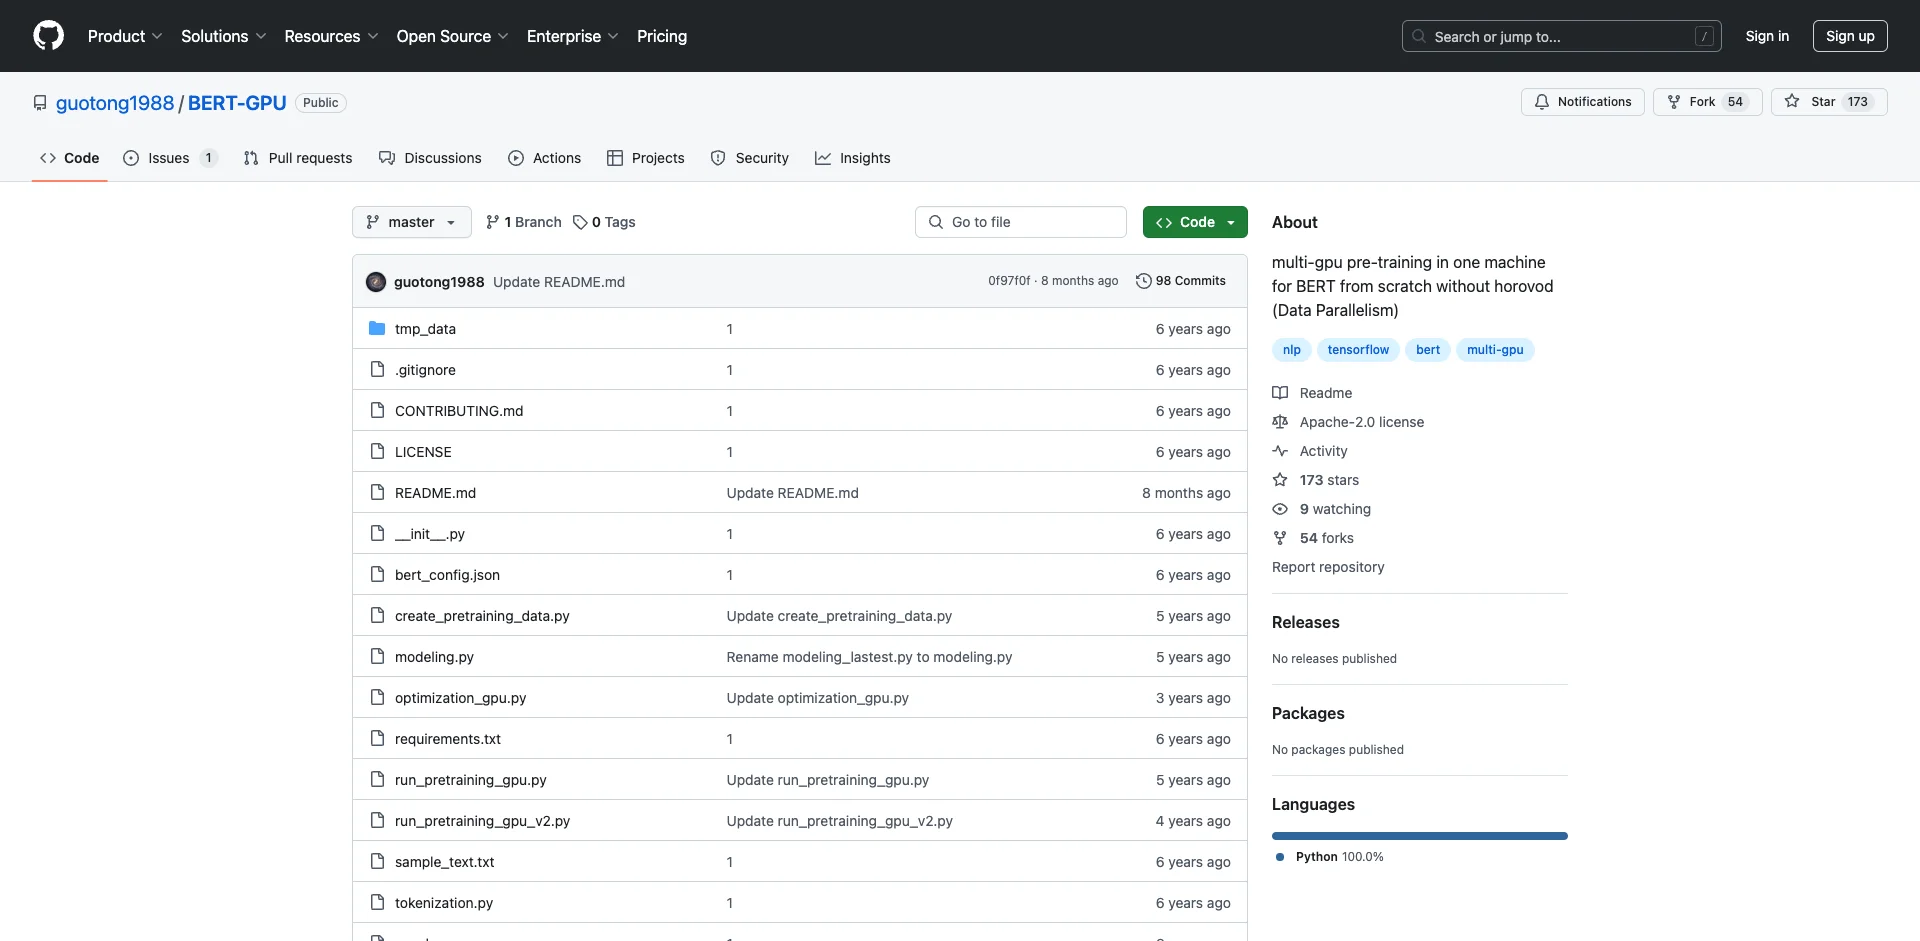Expand the Open Source menu
The width and height of the screenshot is (1920, 941).
click(453, 36)
